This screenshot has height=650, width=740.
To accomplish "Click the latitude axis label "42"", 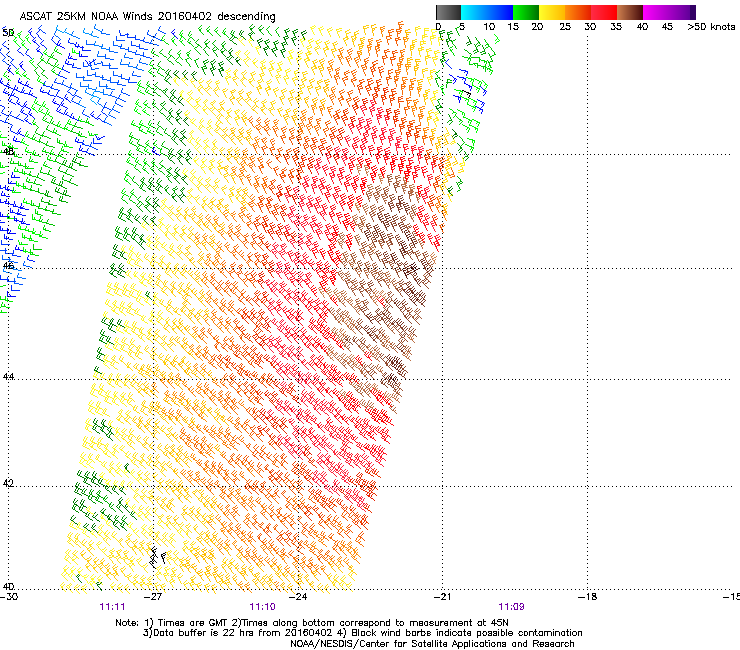I will tap(8, 483).
